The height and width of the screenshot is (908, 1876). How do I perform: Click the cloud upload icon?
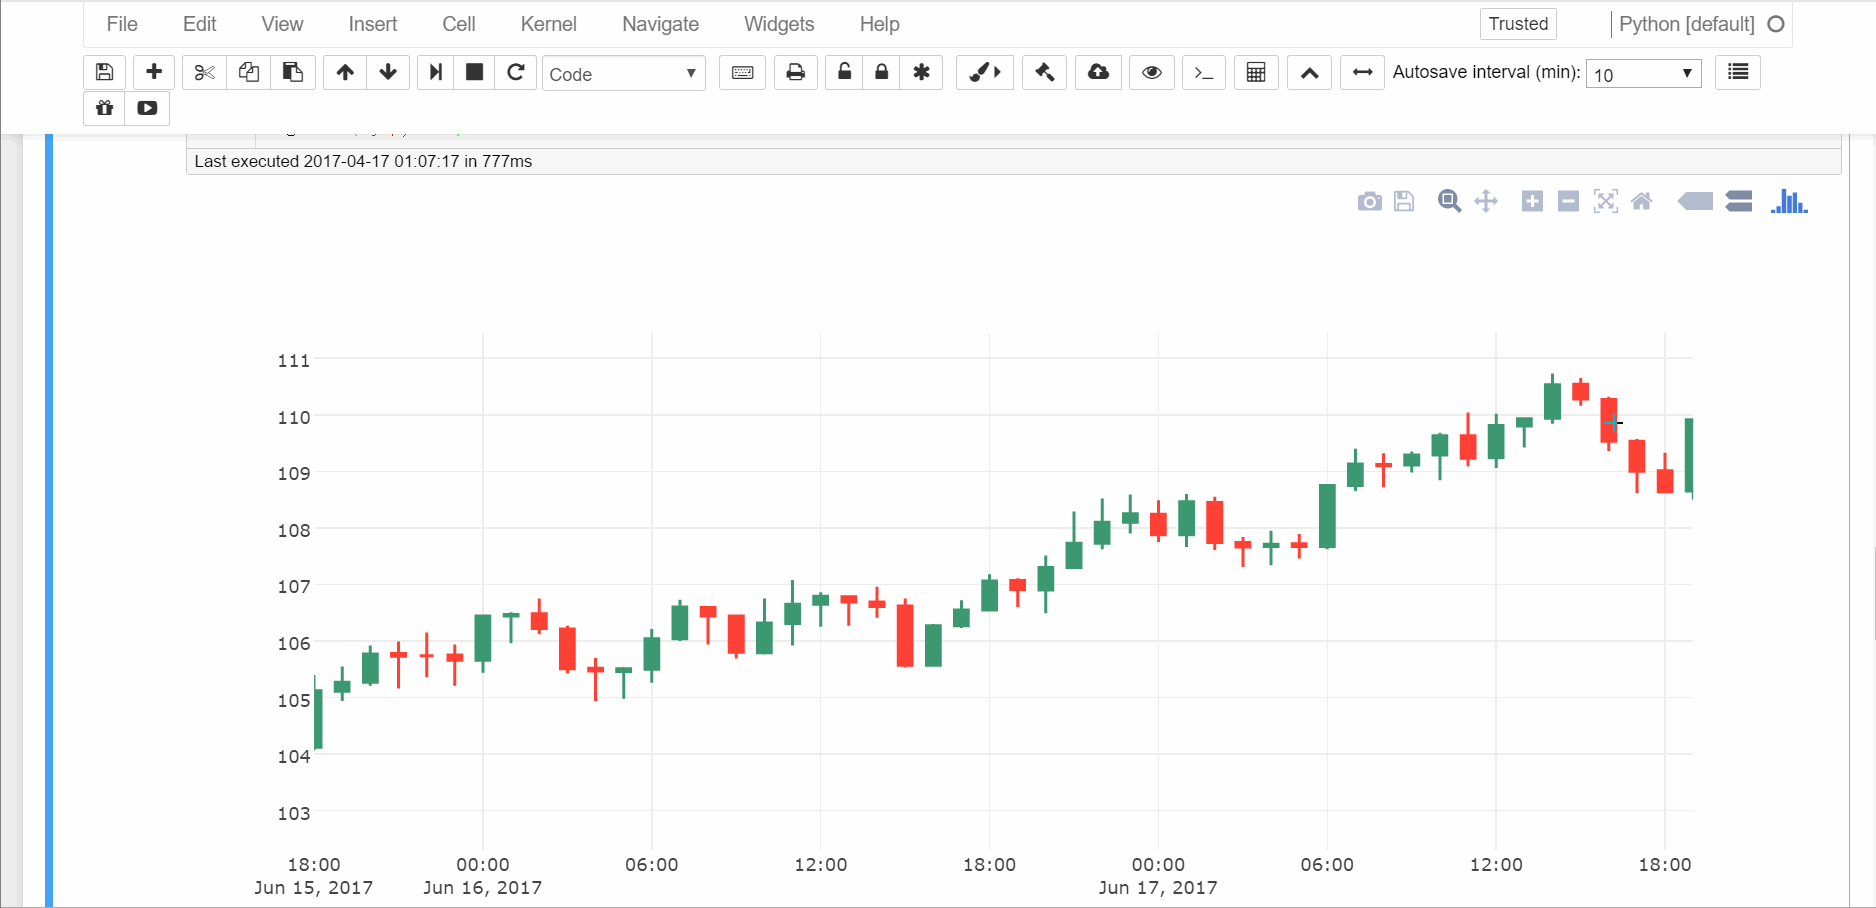[x=1098, y=72]
